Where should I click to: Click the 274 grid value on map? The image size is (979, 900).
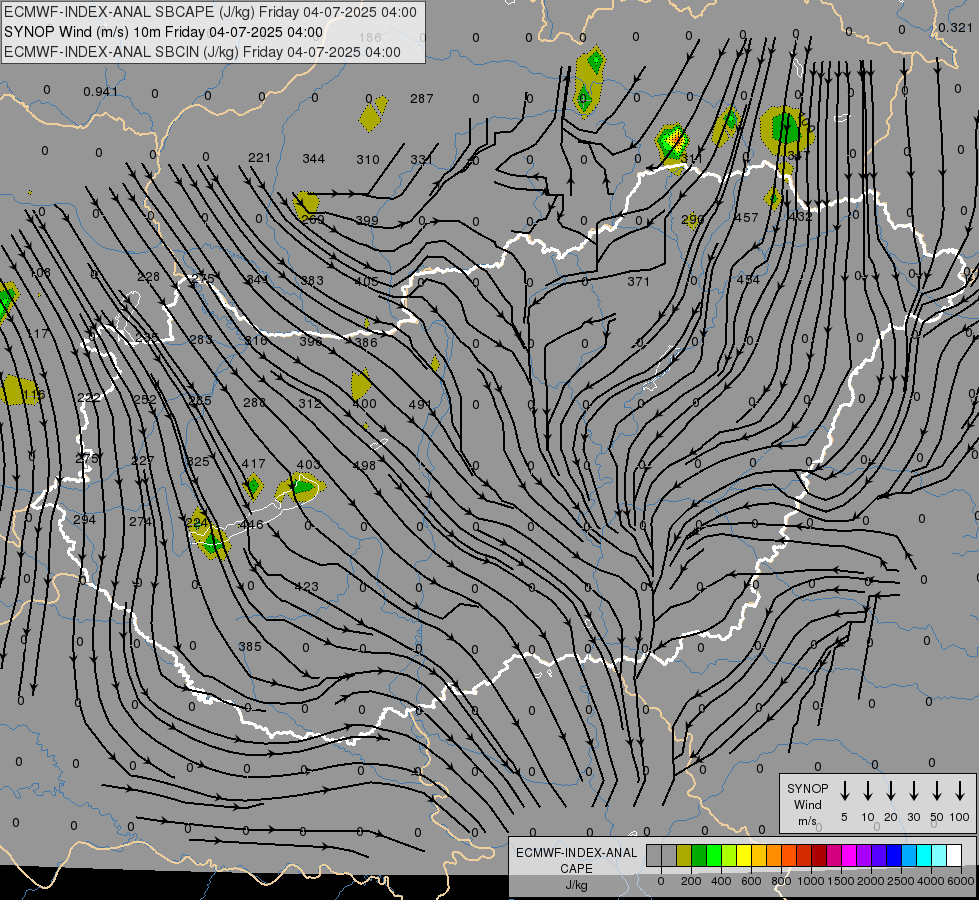[x=140, y=521]
